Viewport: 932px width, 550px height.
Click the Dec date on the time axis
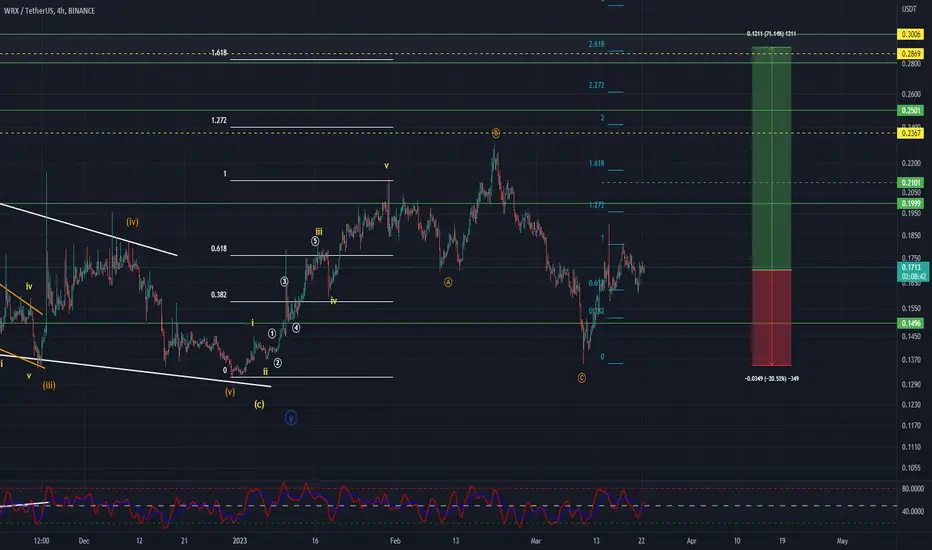(84, 540)
